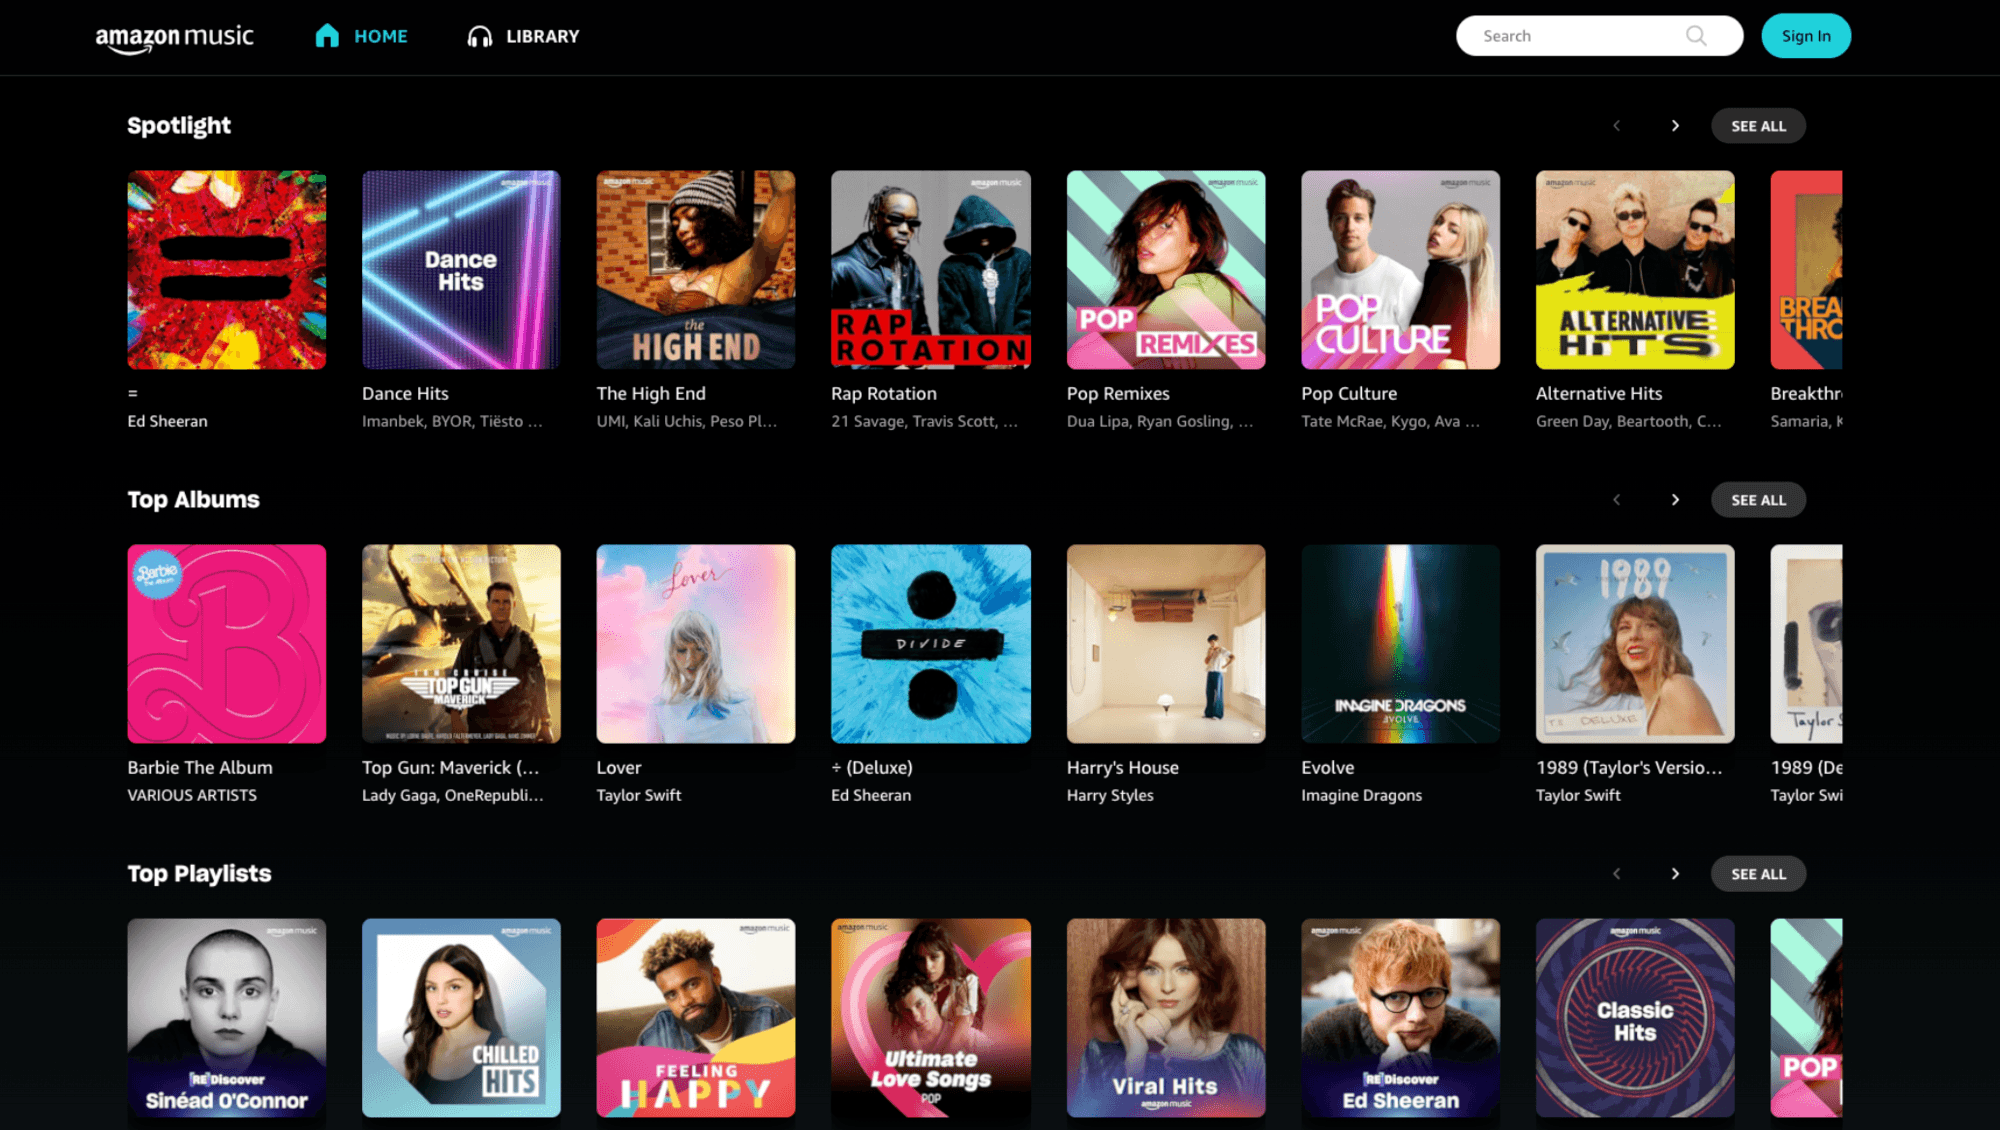Open the Rap Rotation playlist
2000x1130 pixels.
click(930, 269)
